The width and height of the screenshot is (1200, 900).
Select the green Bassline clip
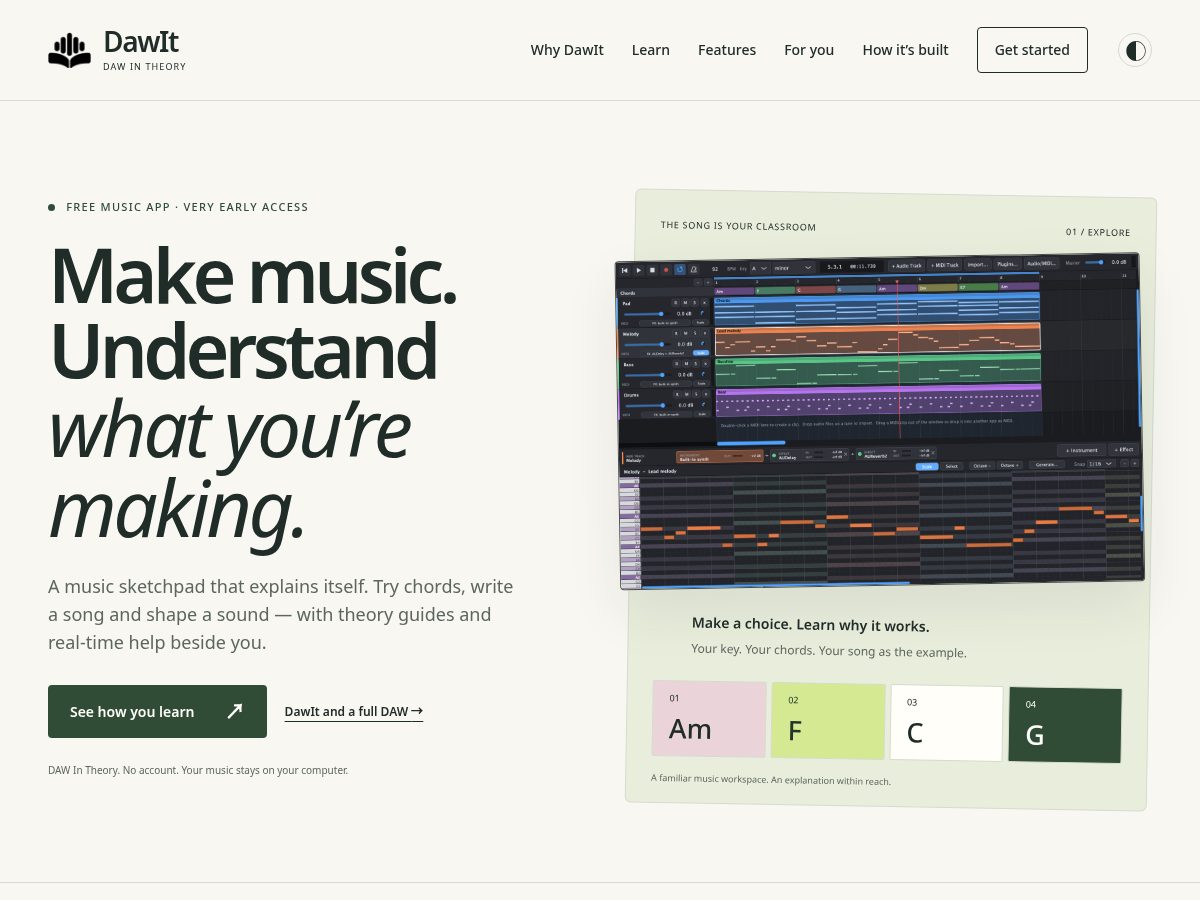pos(877,370)
